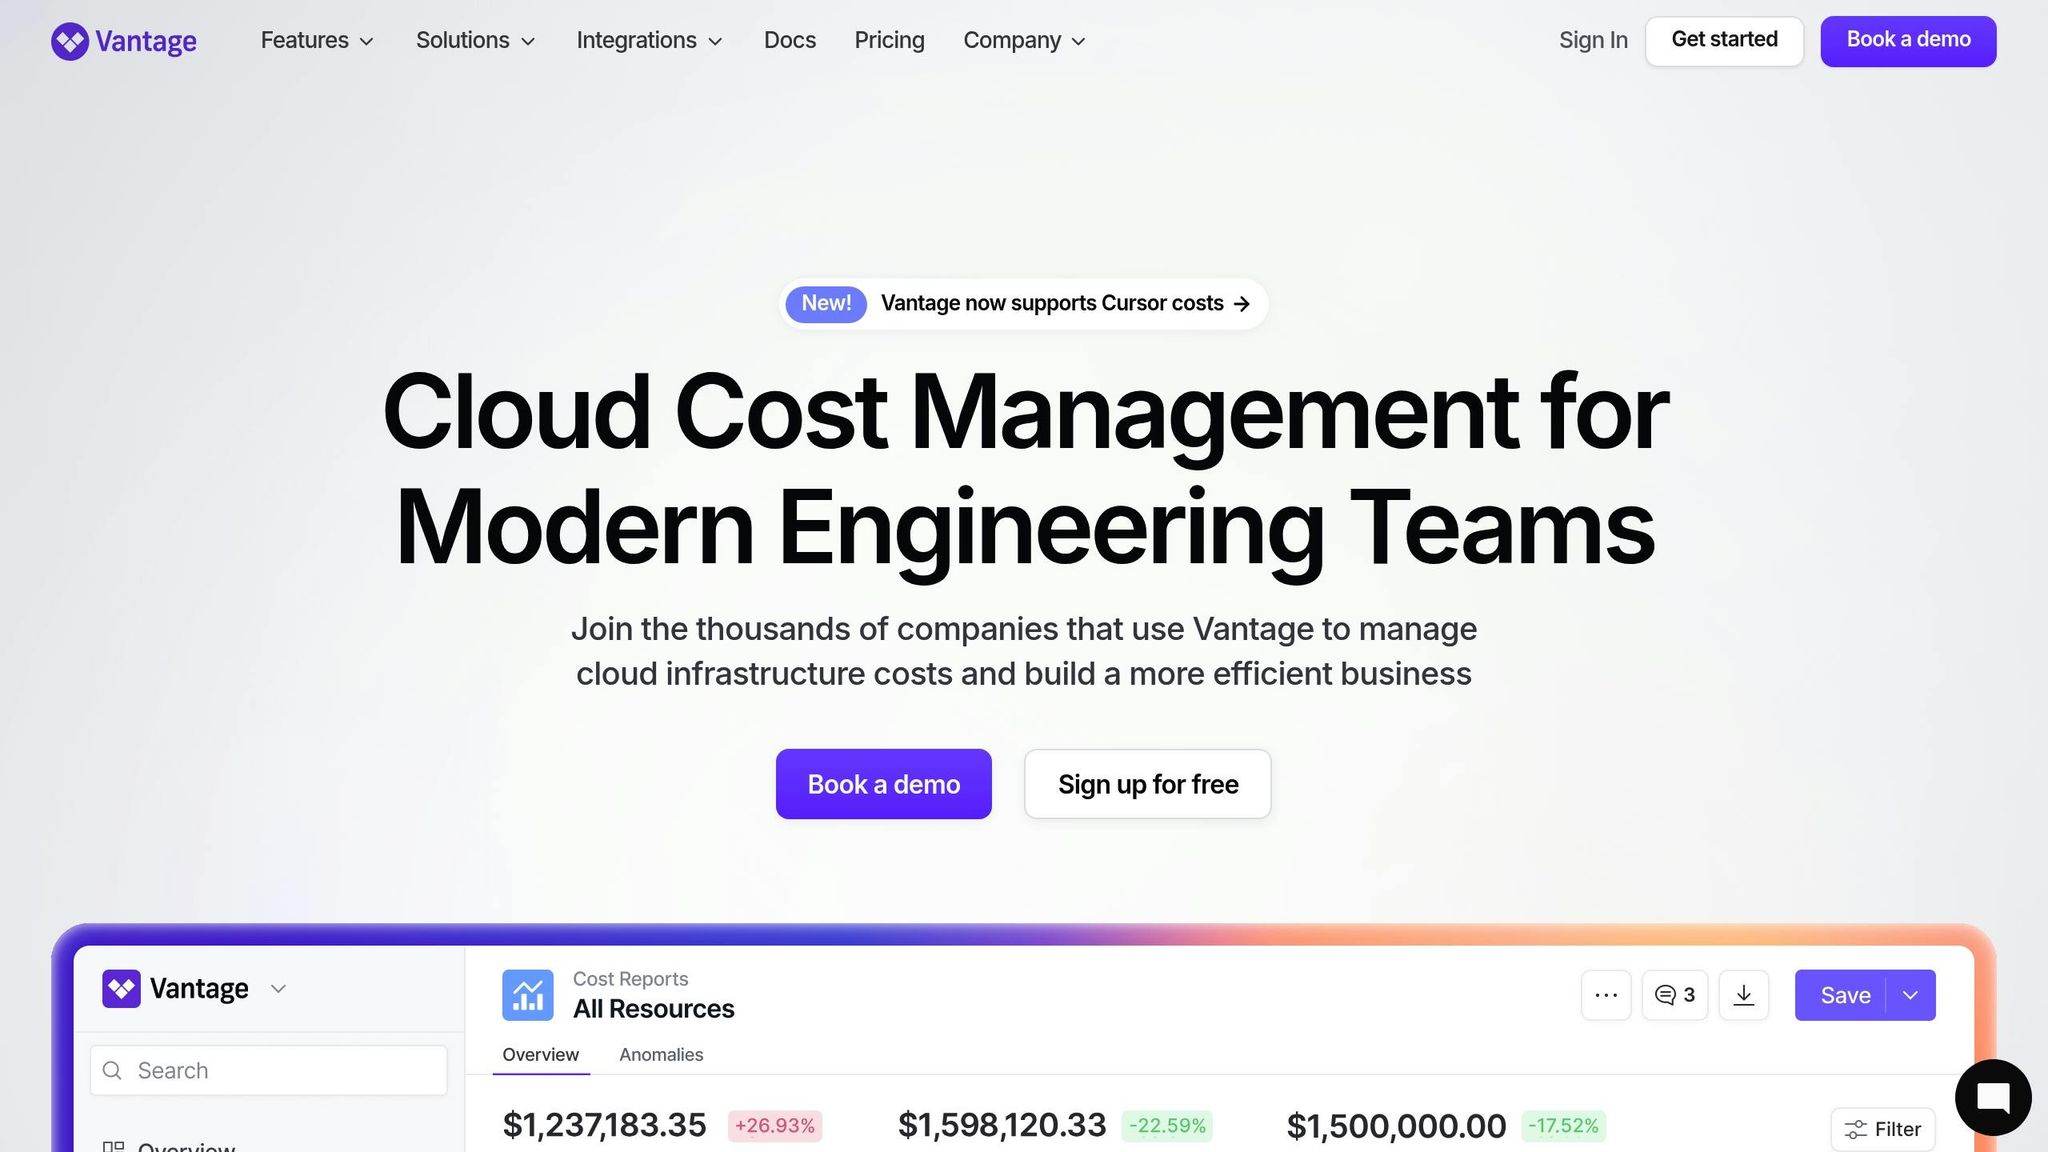Open the comments icon showing 3
This screenshot has height=1152, width=2048.
point(1674,995)
